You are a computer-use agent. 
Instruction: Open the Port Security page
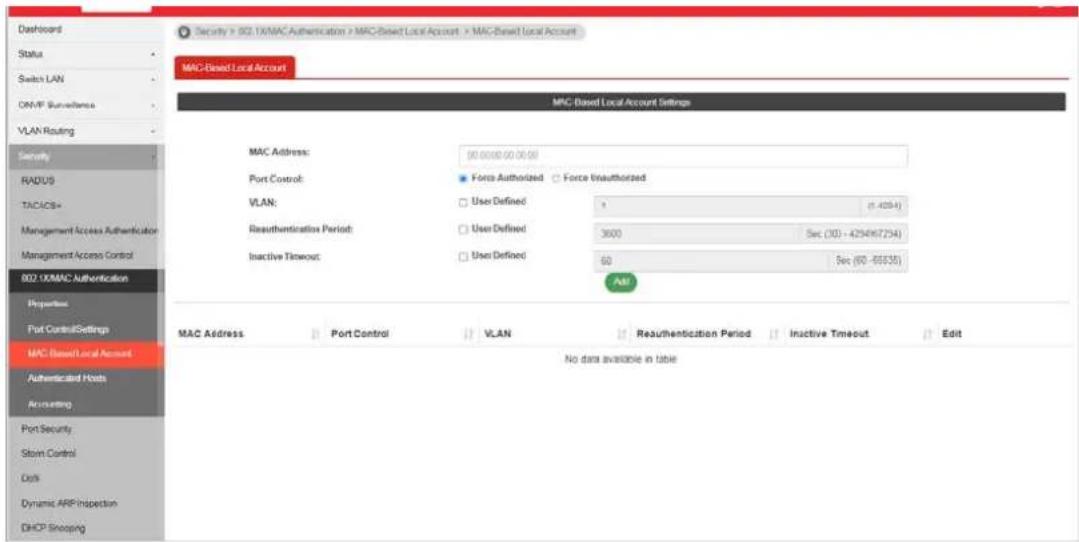[86, 429]
